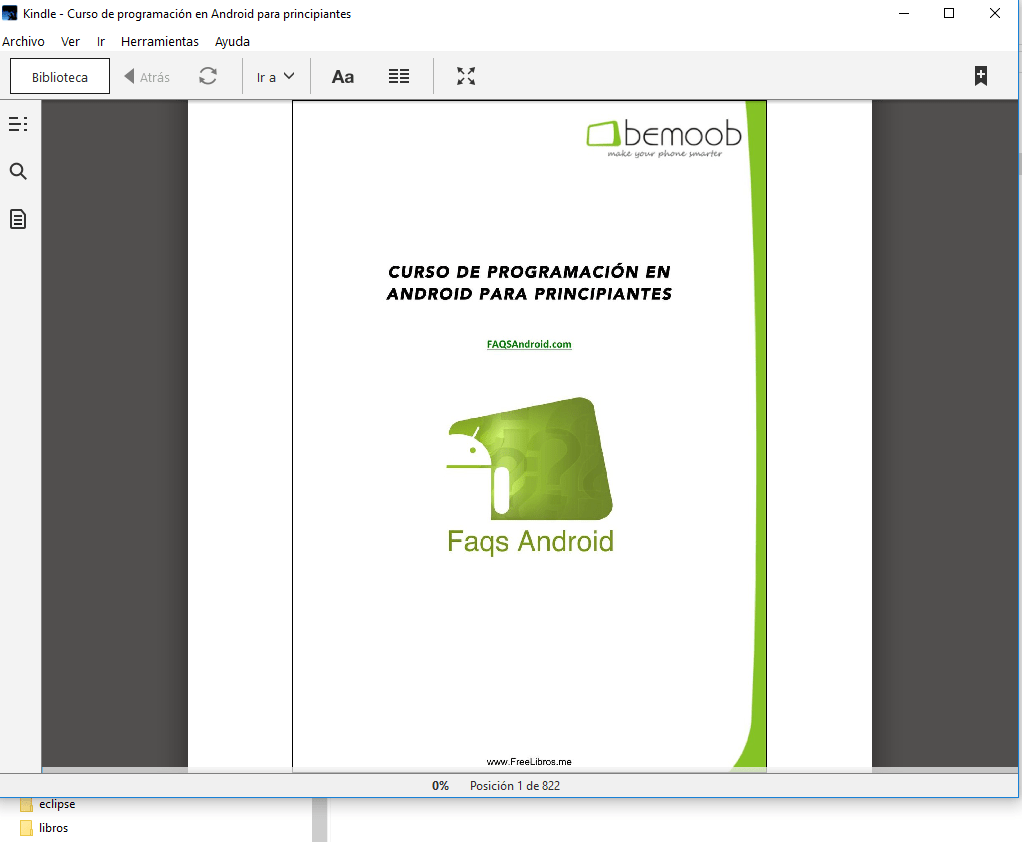Image resolution: width=1022 pixels, height=842 pixels.
Task: Click the Biblioteca button
Action: 60,77
